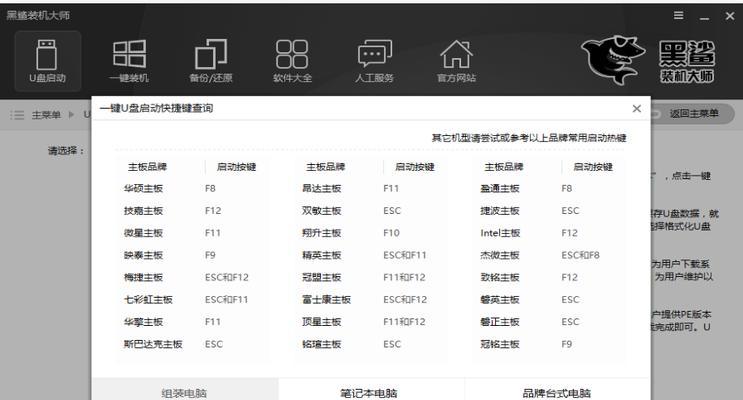743x400 pixels.
Task: Select the 捷波主板 entry
Action: point(499,210)
